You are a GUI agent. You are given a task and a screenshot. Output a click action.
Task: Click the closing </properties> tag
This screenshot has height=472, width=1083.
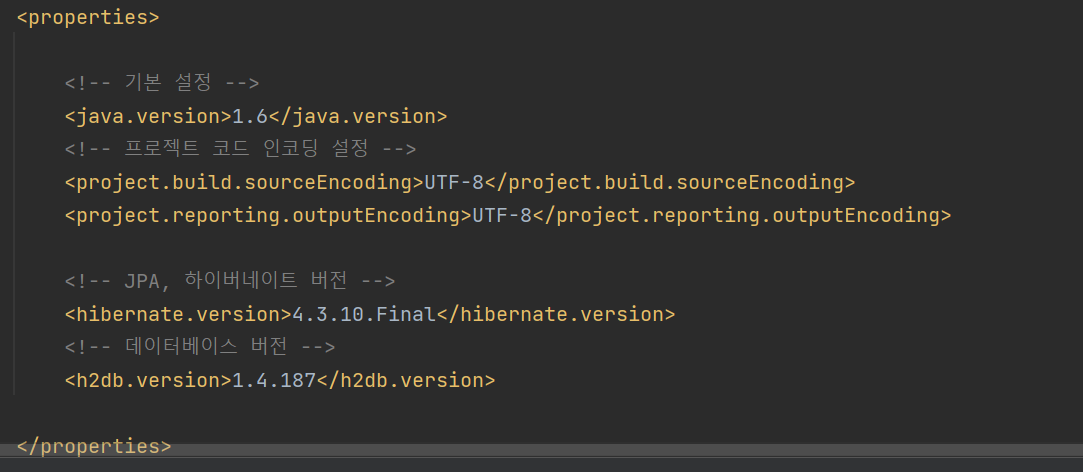pos(94,446)
